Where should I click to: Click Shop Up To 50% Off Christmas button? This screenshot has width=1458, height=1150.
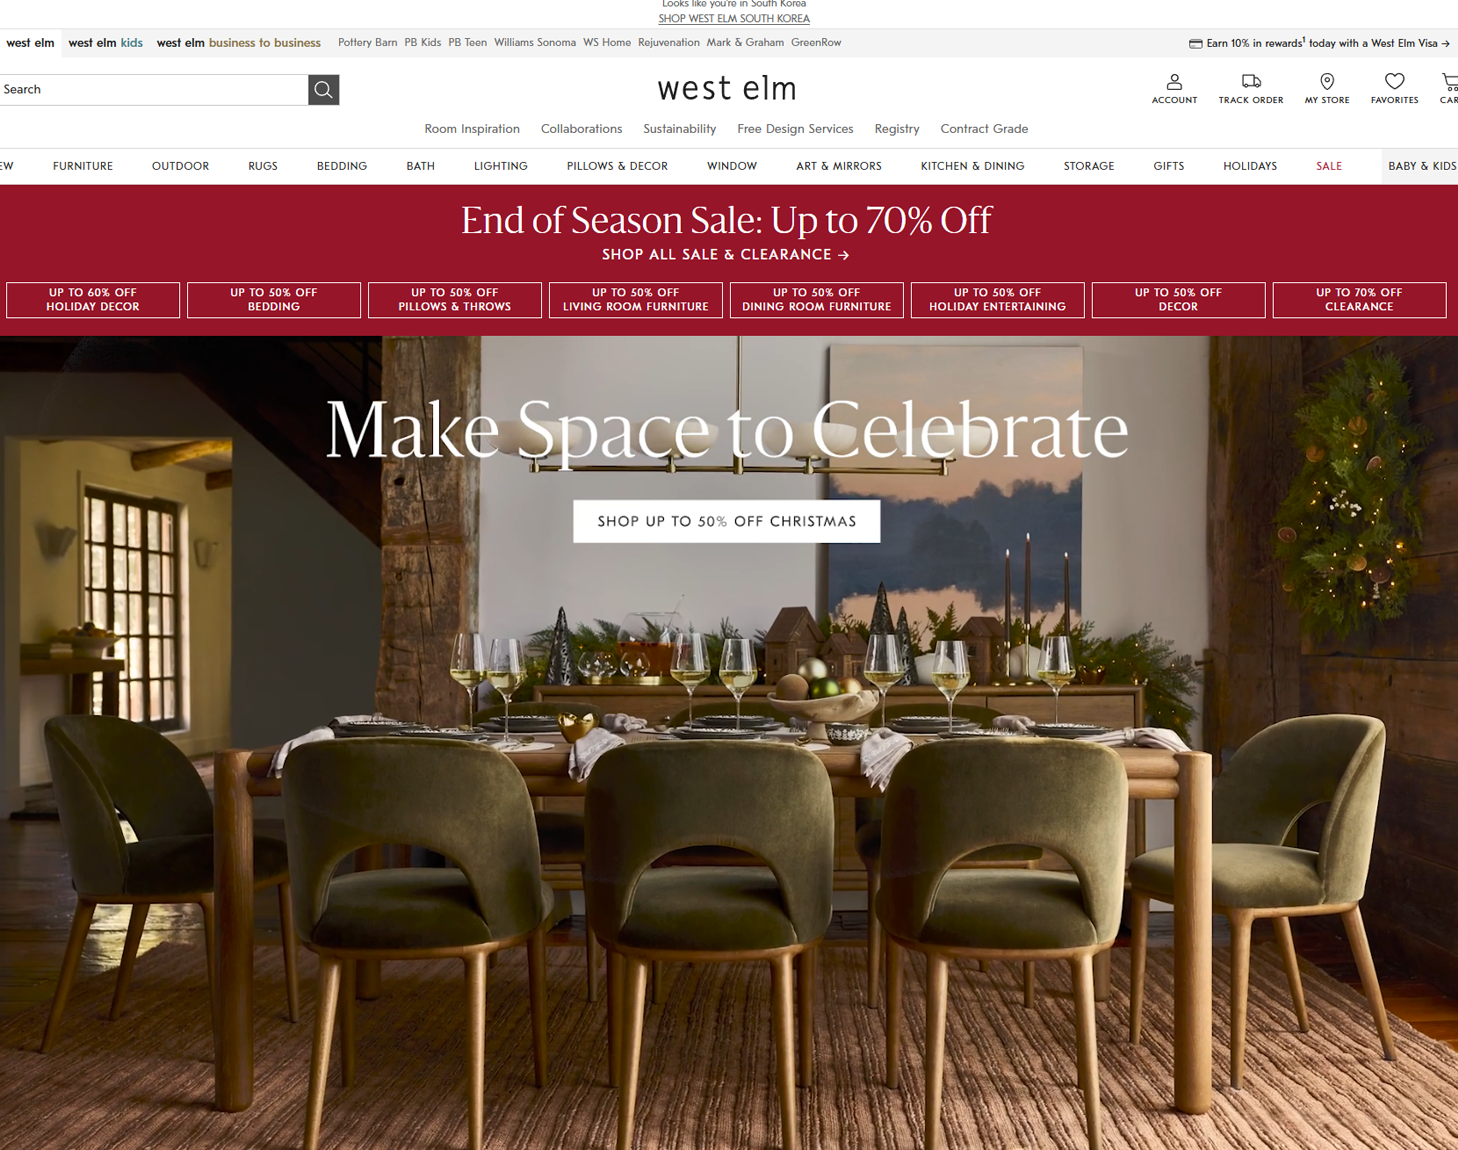(x=727, y=521)
